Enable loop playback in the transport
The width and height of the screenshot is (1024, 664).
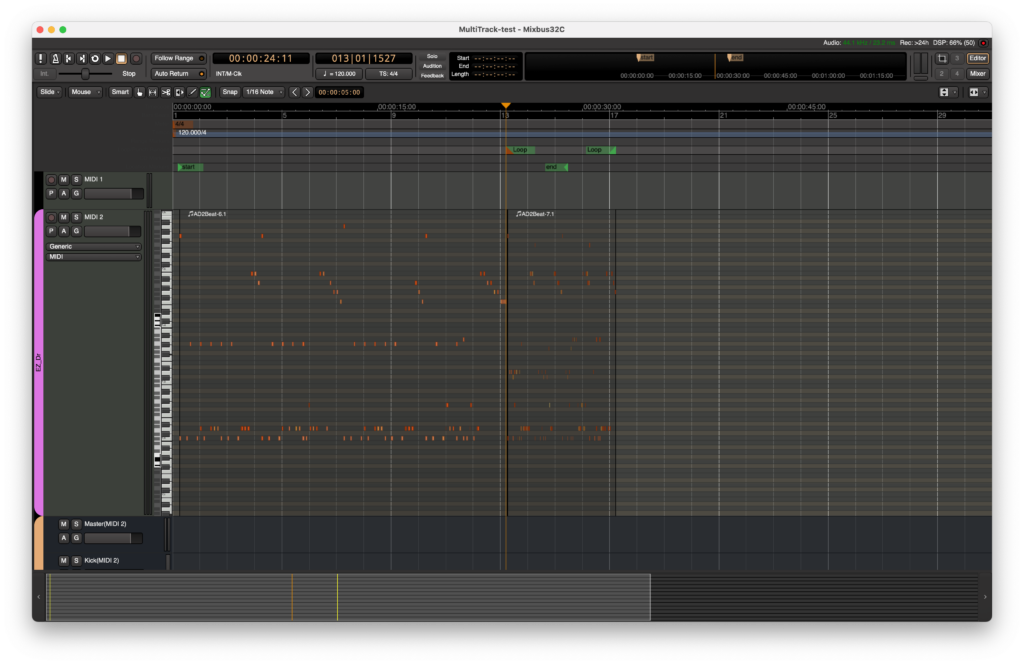pos(95,59)
